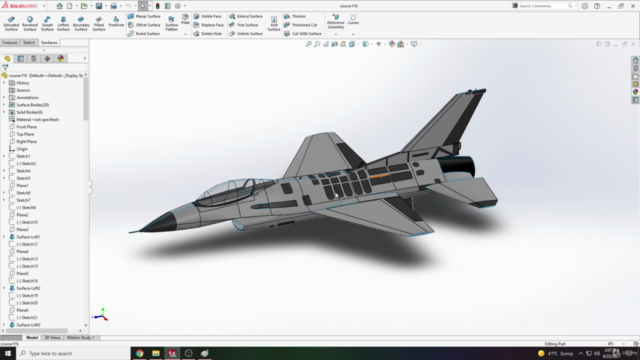
Task: Open the dropdown arrow under Reference Geometry
Action: pyautogui.click(x=336, y=35)
